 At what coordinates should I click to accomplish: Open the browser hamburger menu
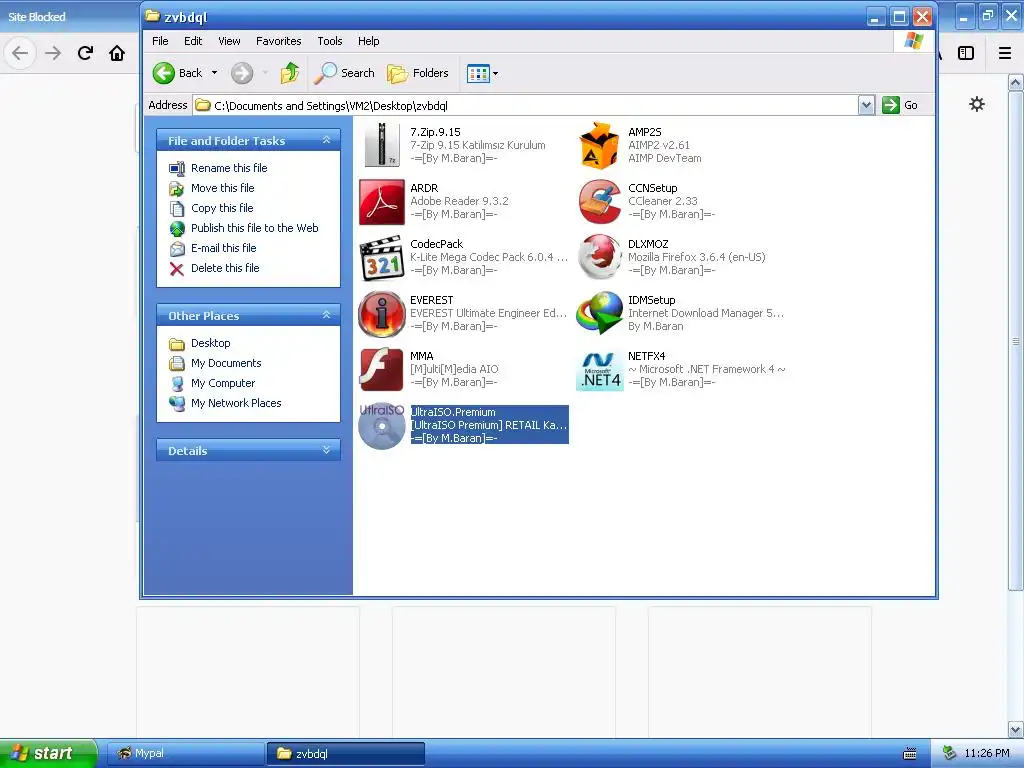1005,53
